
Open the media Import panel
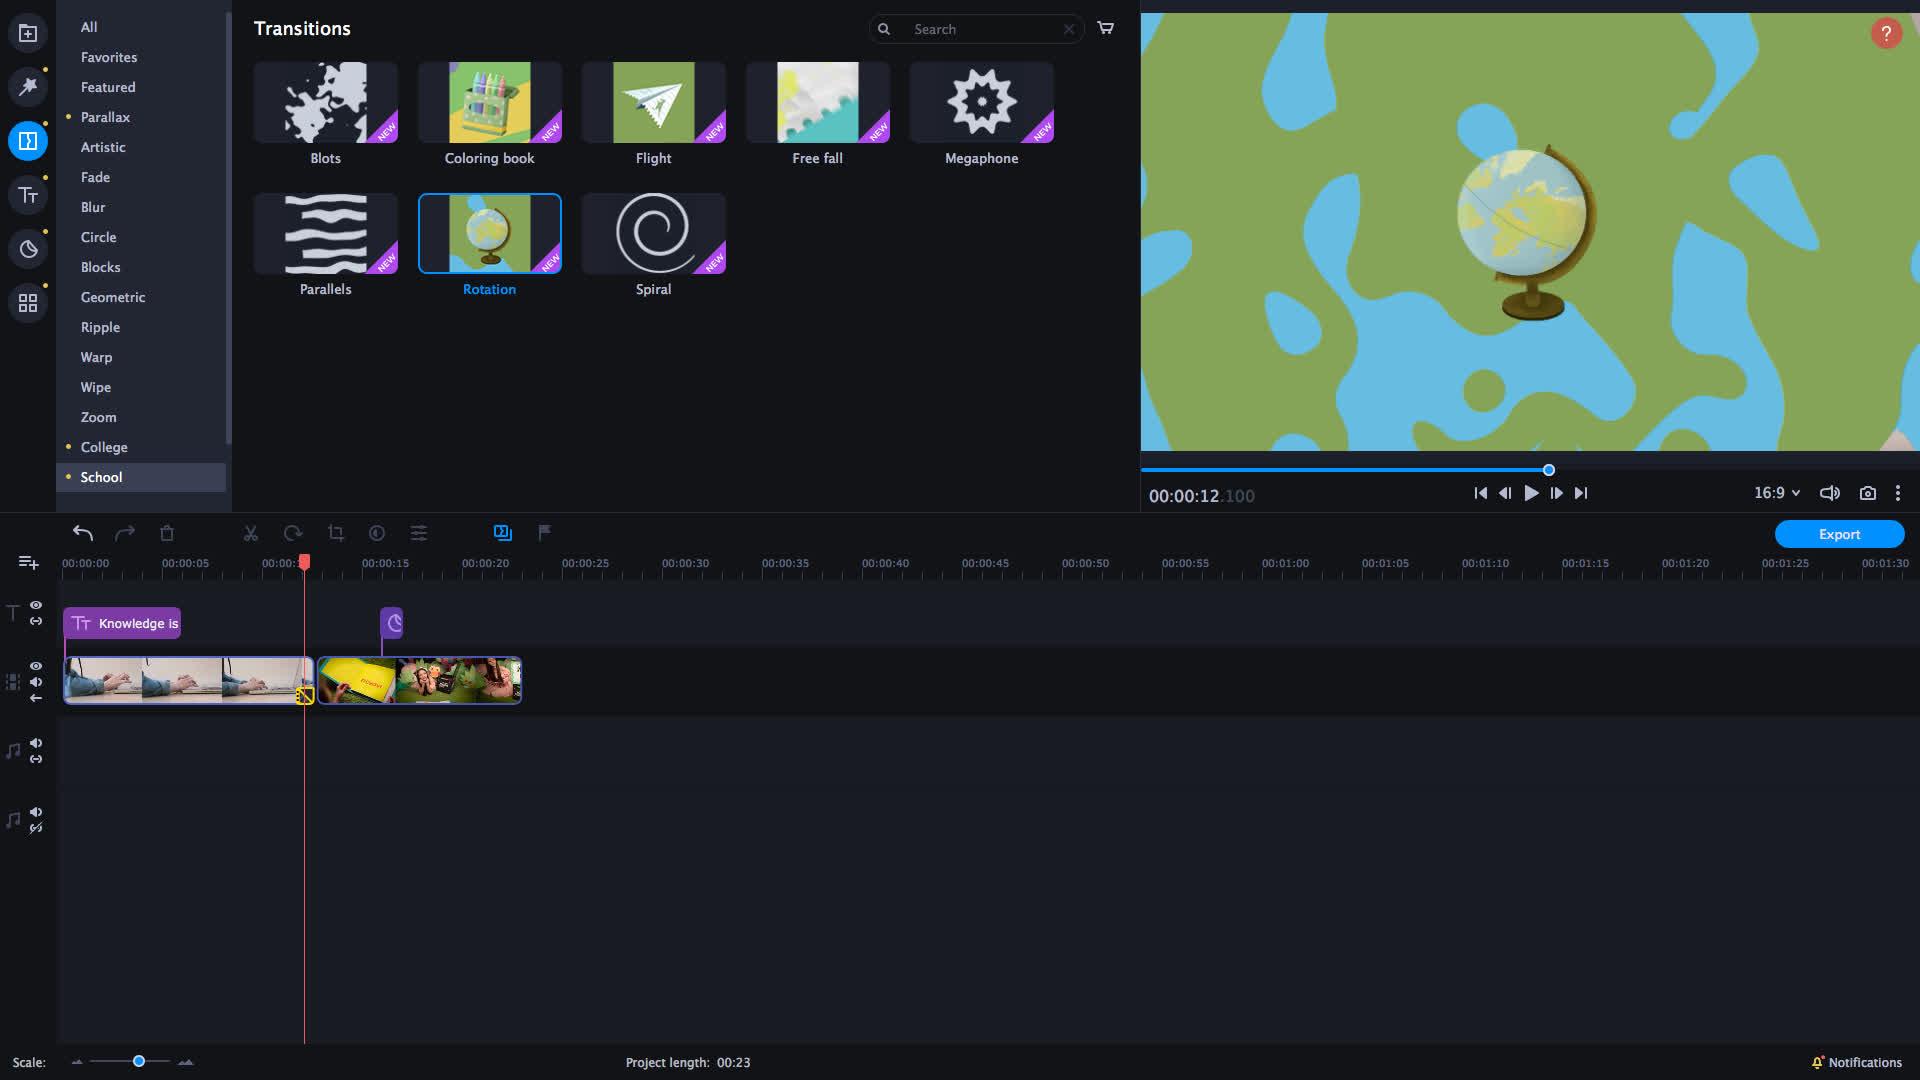(27, 32)
